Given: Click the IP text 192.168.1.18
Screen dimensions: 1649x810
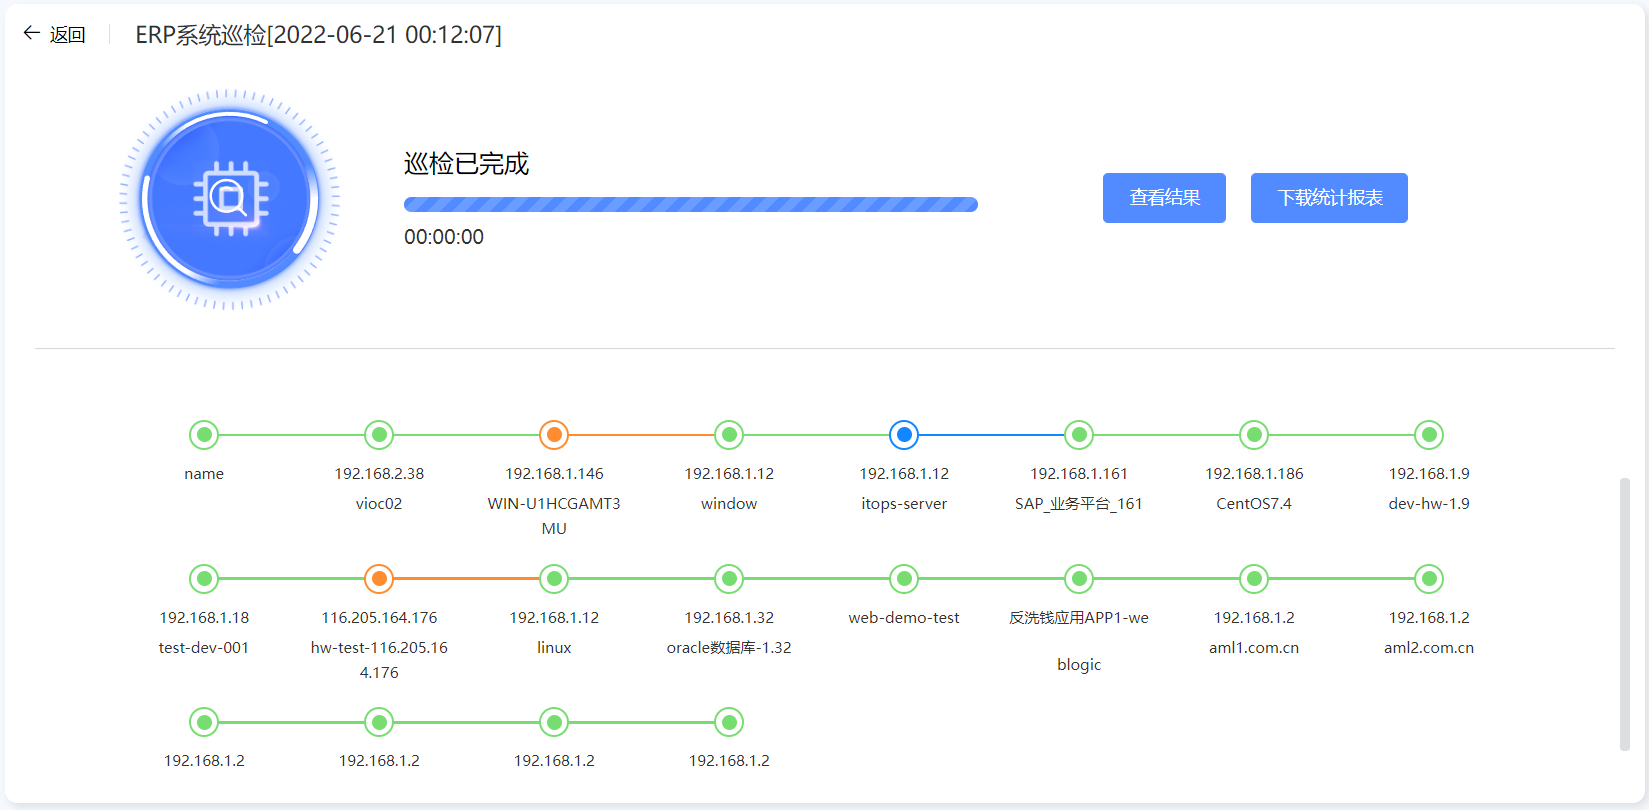Looking at the screenshot, I should click(204, 618).
